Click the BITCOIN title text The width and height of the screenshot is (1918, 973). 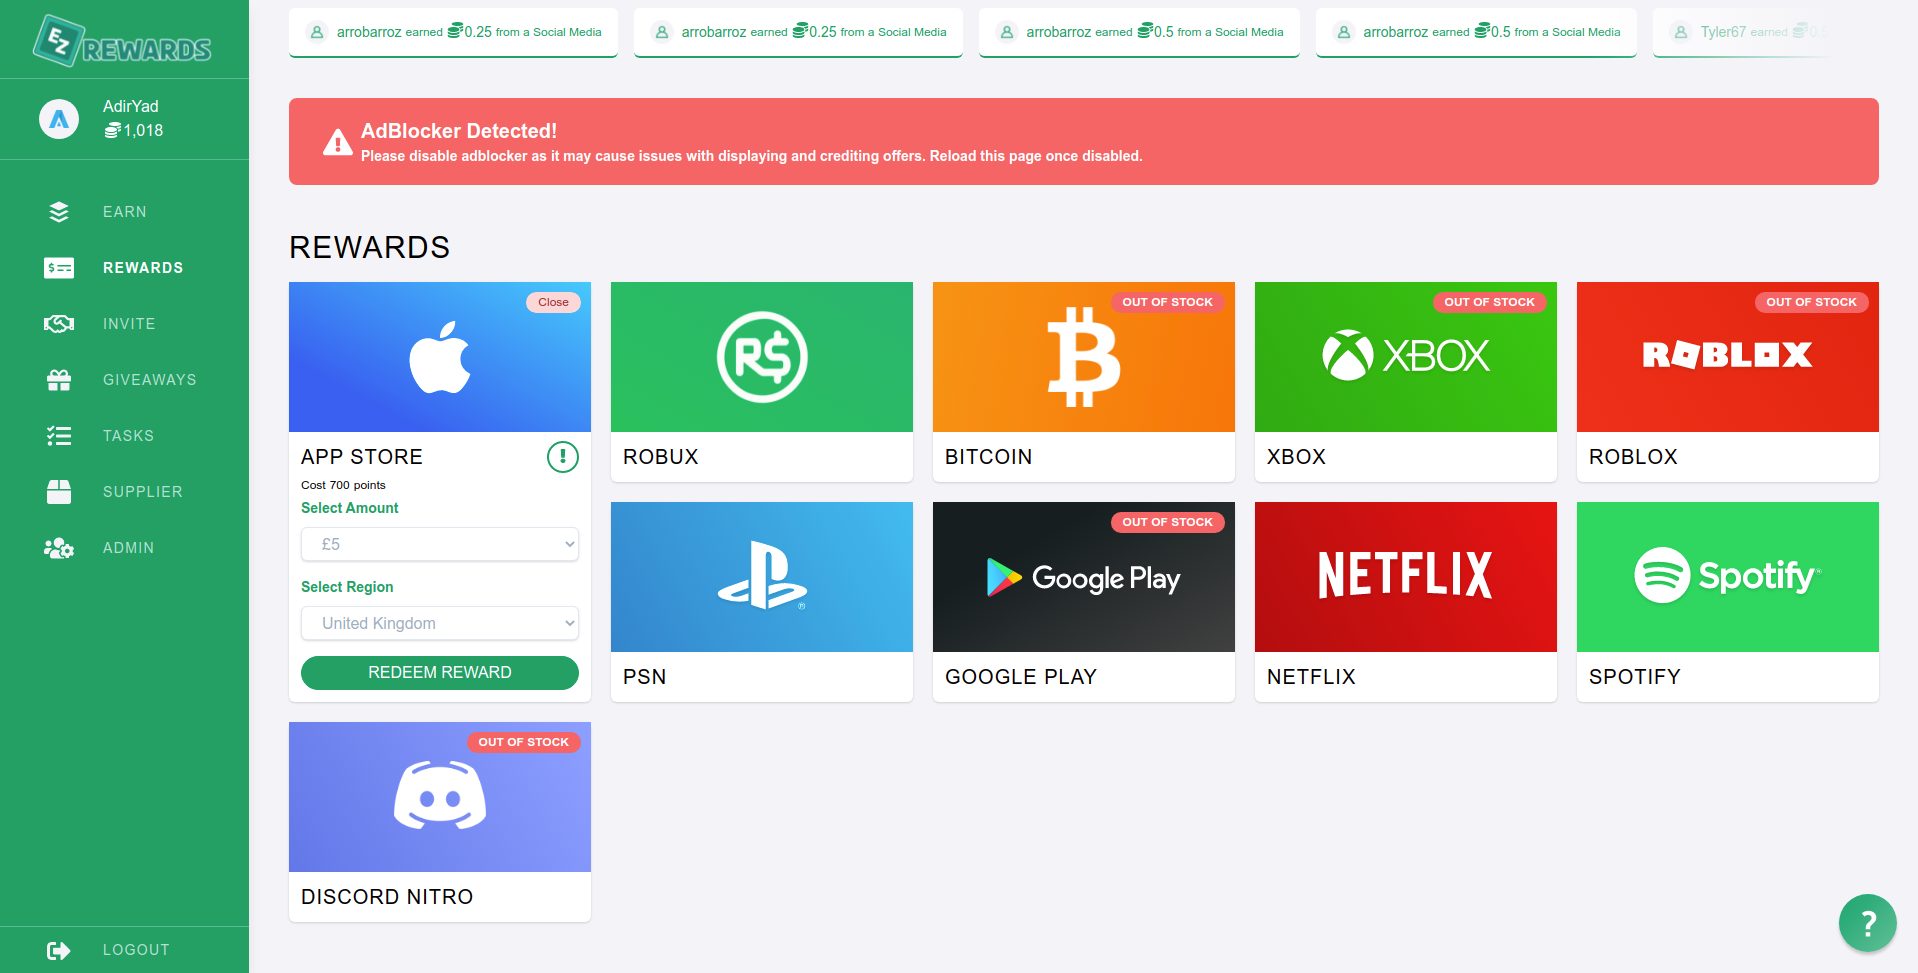click(988, 457)
